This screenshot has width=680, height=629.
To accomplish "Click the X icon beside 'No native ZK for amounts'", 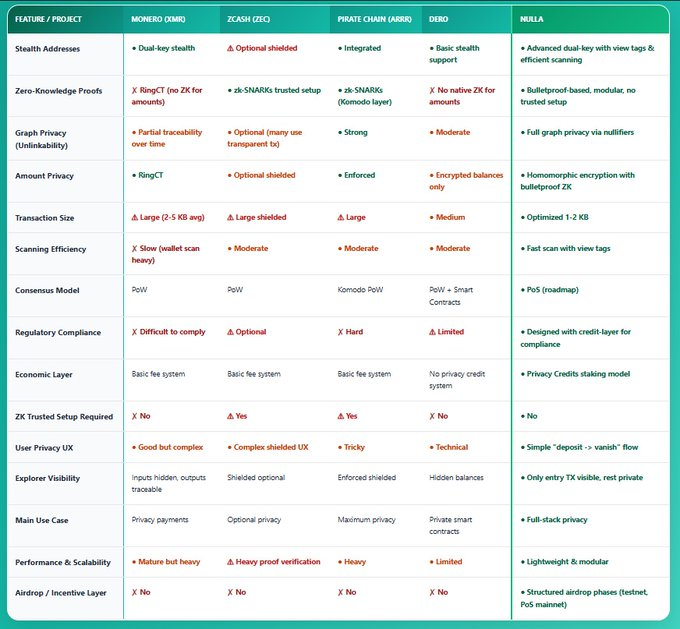I will pyautogui.click(x=432, y=90).
